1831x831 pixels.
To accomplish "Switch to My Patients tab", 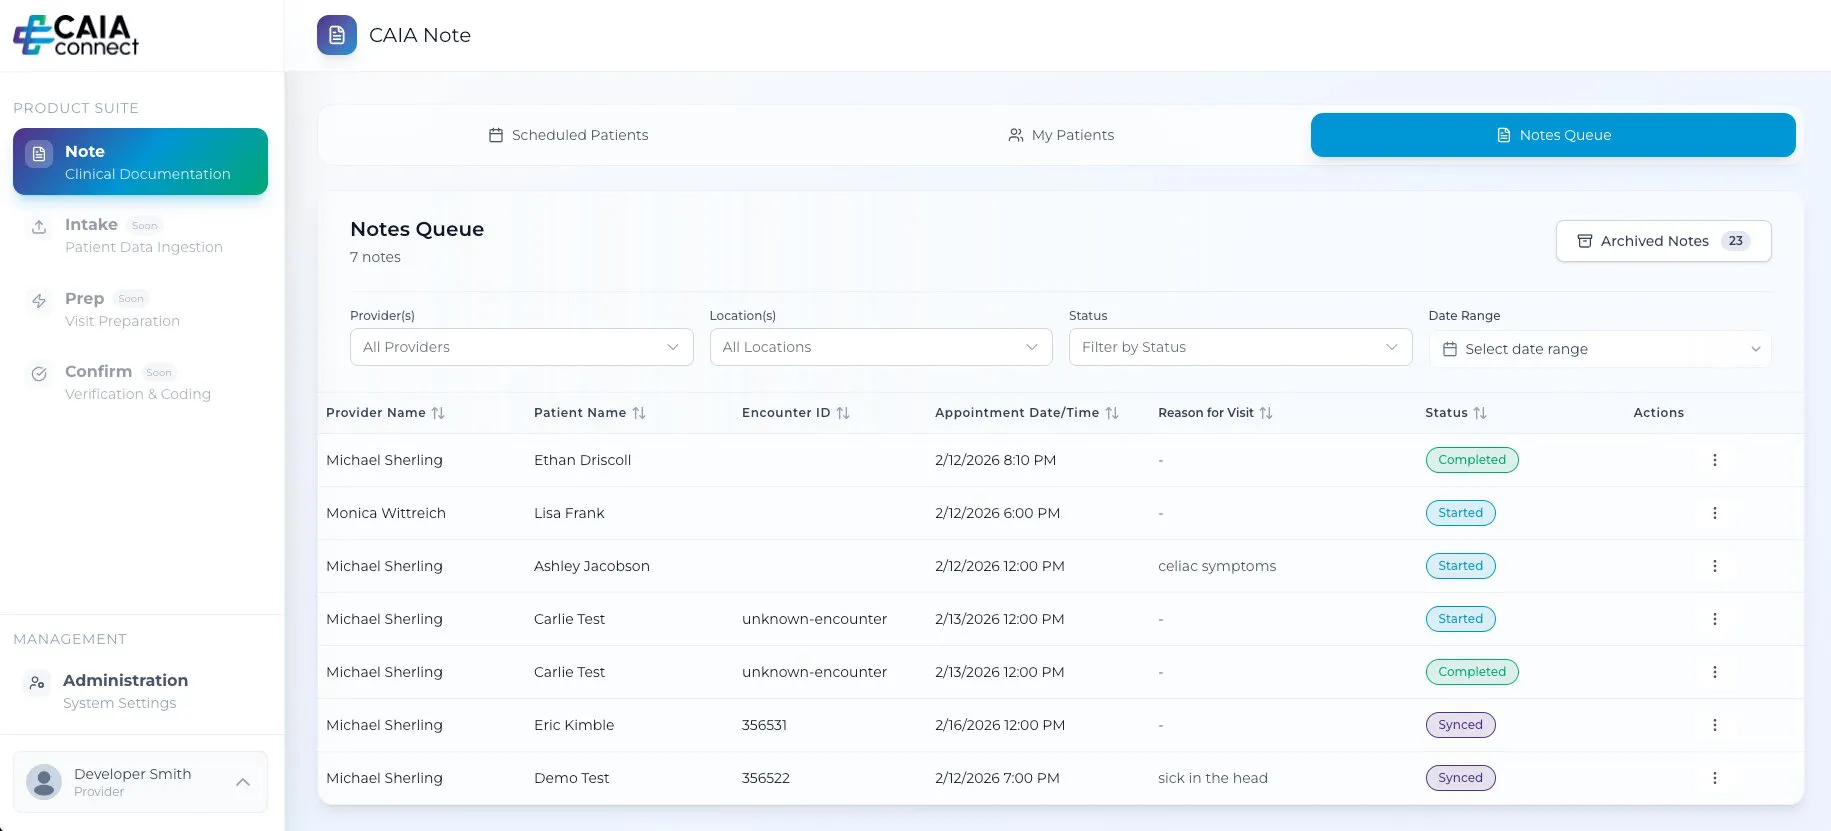I will pyautogui.click(x=1061, y=135).
